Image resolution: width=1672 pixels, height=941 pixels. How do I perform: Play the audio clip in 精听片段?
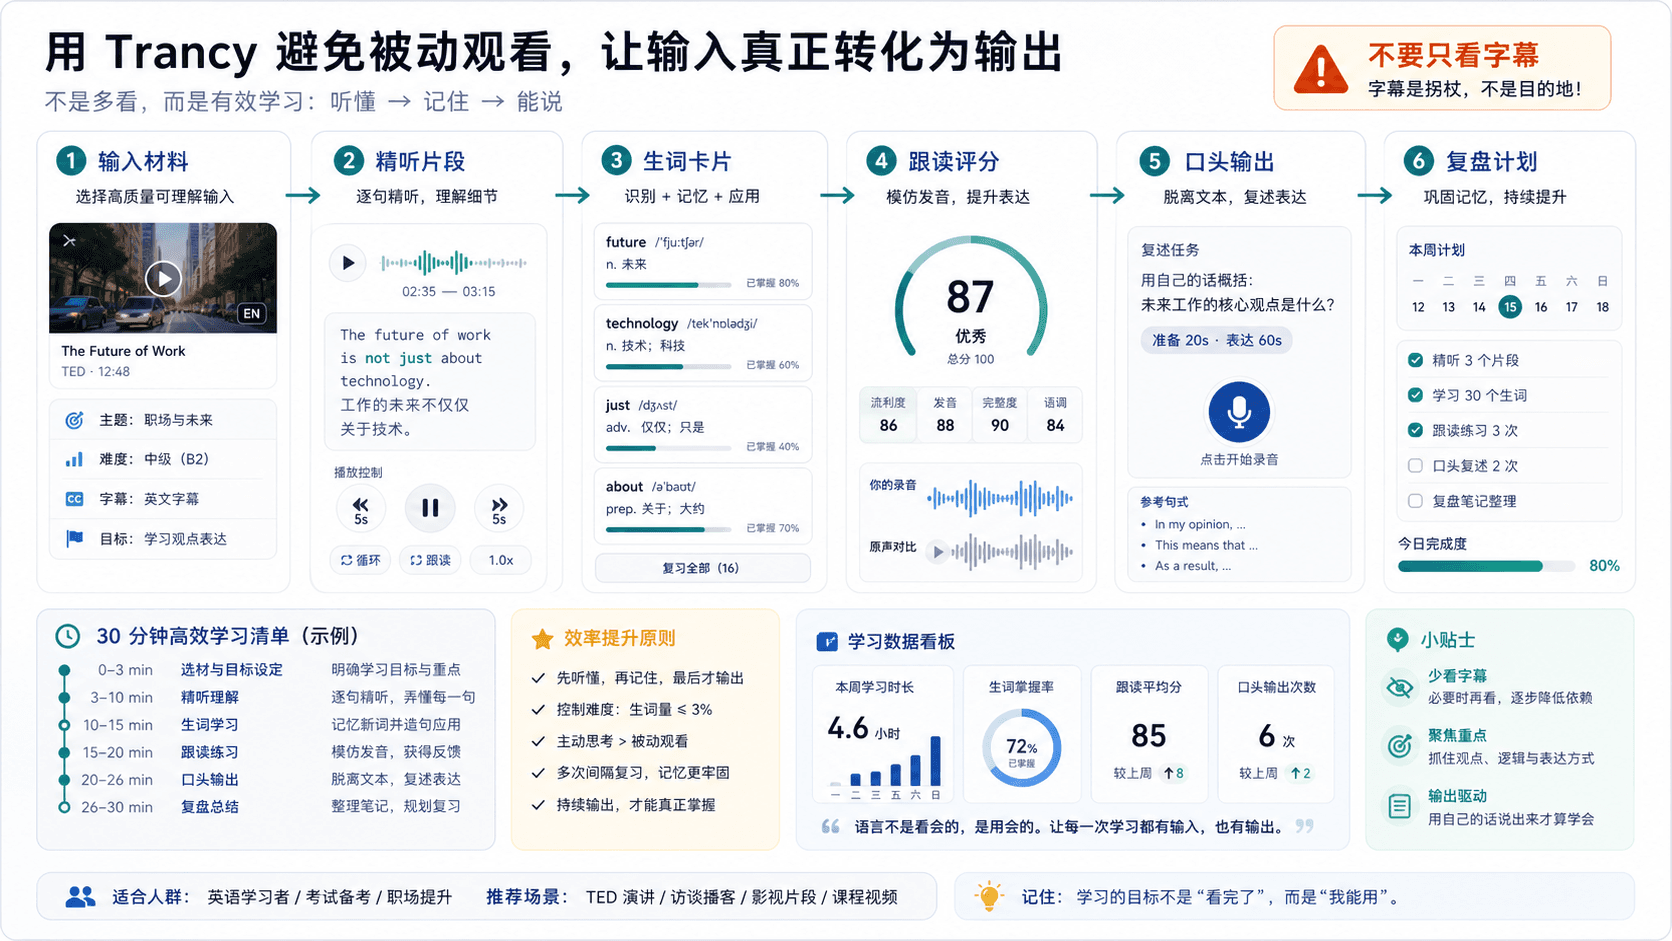coord(347,263)
